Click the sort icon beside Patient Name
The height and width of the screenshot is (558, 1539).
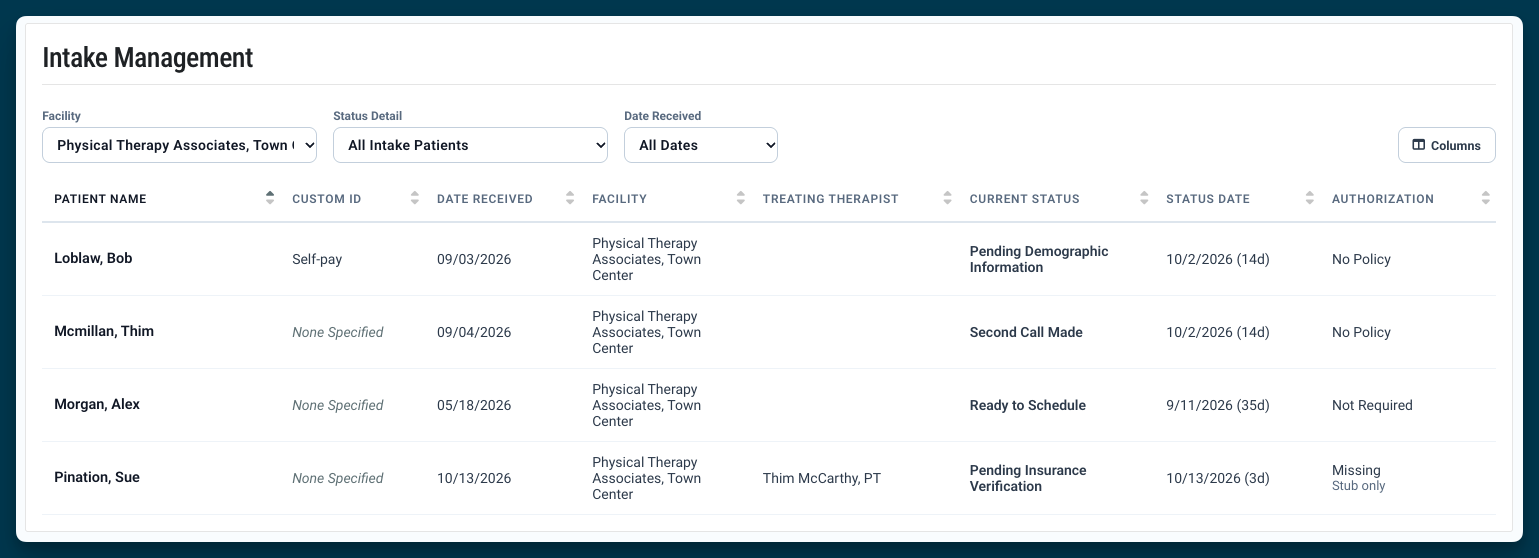pyautogui.click(x=270, y=198)
